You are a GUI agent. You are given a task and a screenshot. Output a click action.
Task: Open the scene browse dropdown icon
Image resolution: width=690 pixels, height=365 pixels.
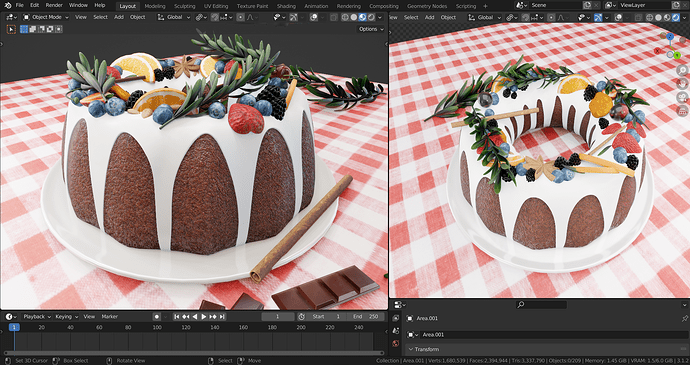click(x=521, y=6)
